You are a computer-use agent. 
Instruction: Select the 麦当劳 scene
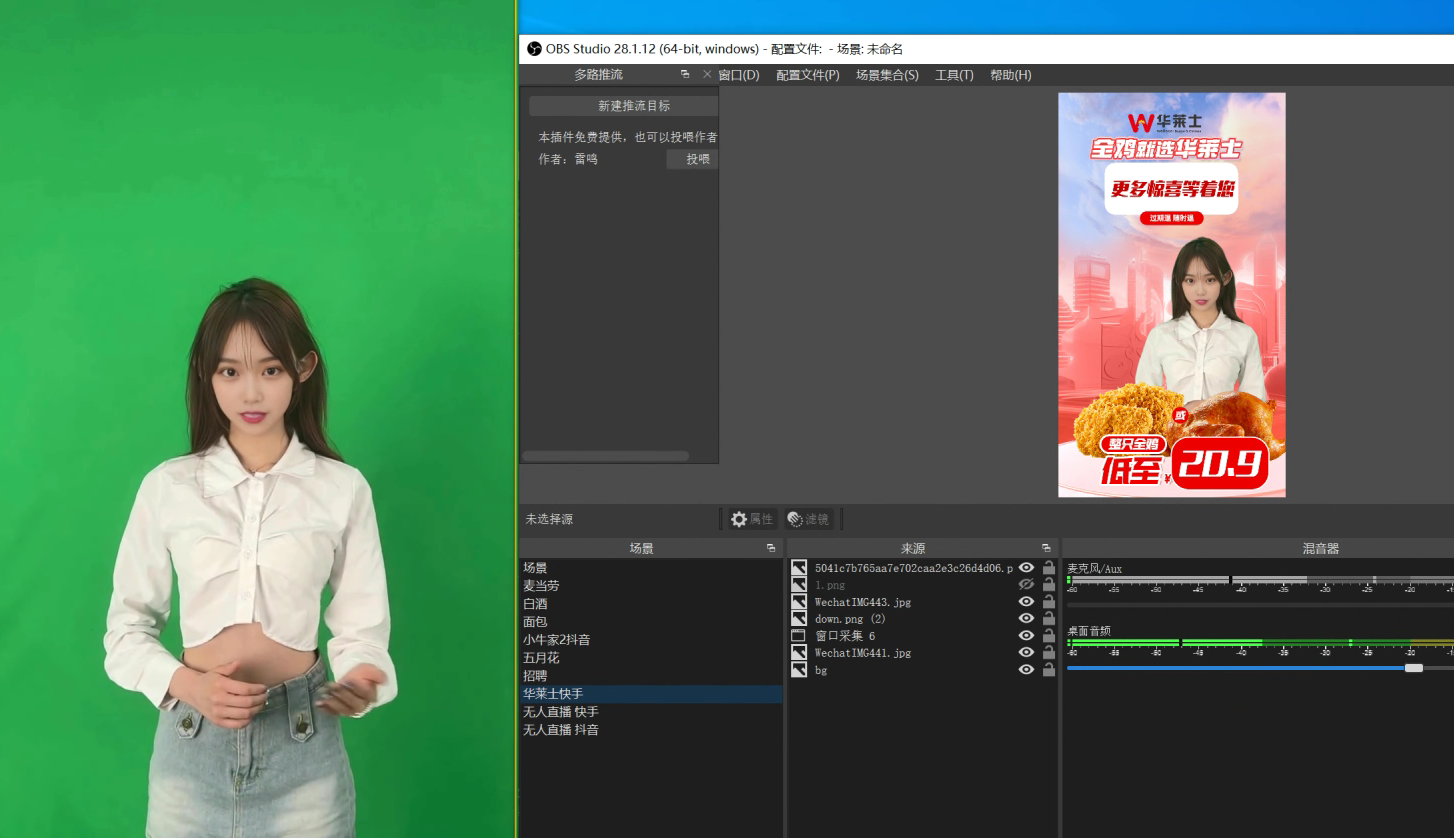coord(650,586)
